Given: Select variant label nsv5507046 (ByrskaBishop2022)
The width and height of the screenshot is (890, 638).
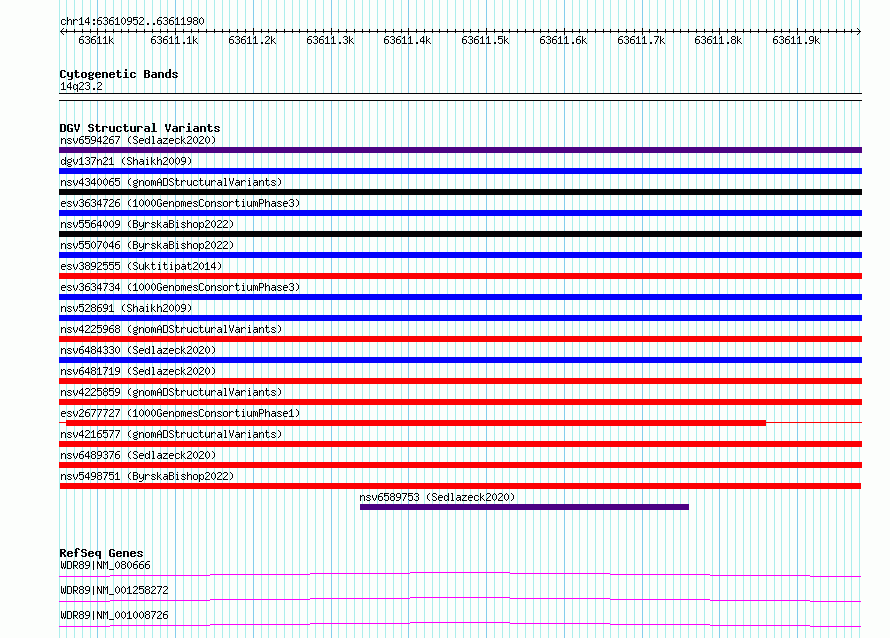Looking at the screenshot, I should [147, 245].
